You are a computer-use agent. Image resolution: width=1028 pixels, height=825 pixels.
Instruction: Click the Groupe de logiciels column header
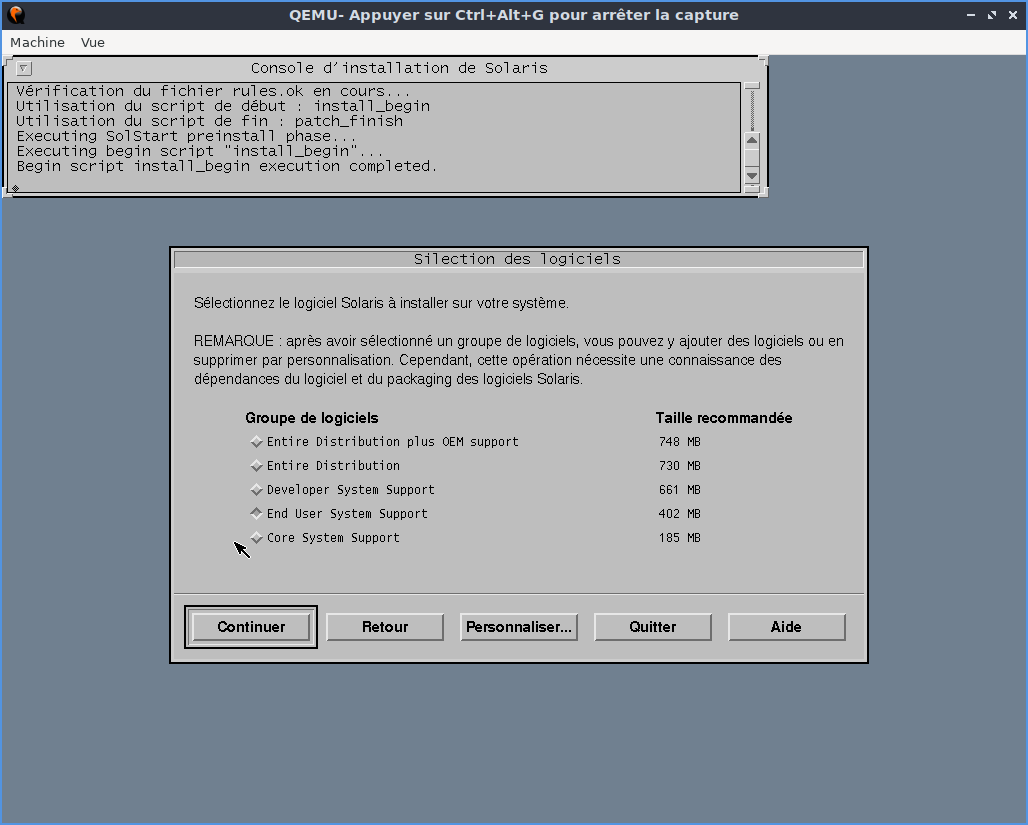pyautogui.click(x=311, y=418)
